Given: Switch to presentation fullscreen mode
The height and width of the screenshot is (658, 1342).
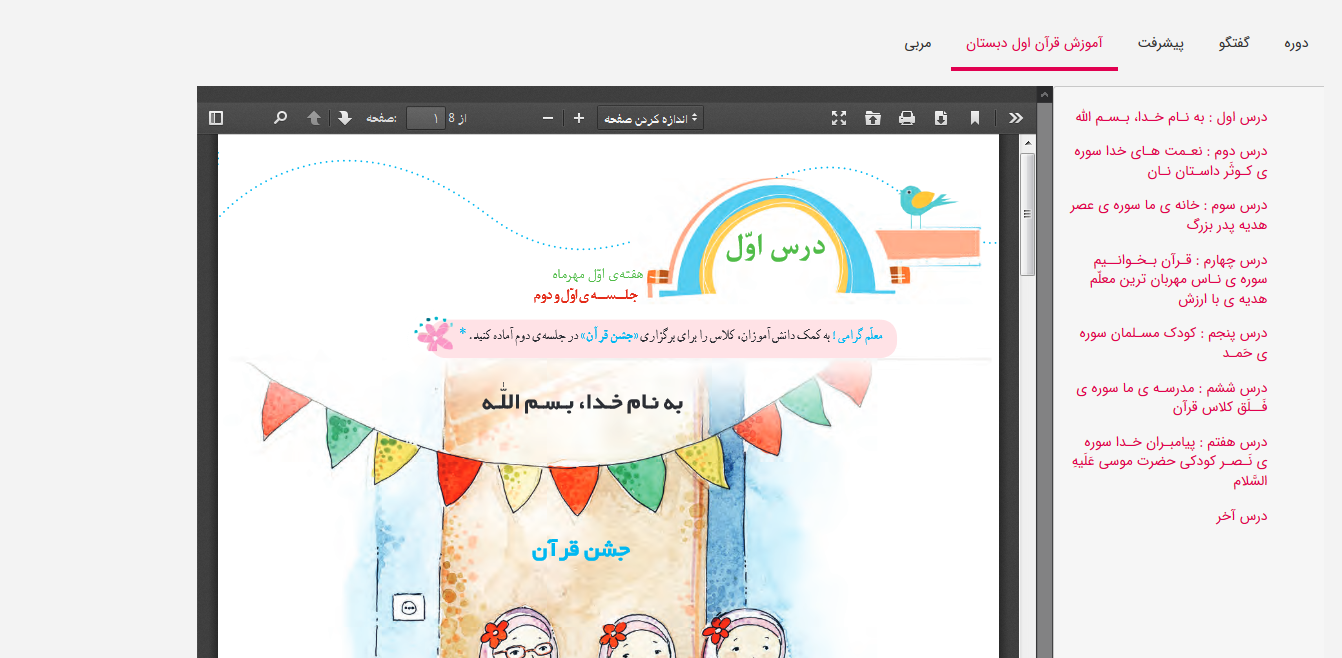Looking at the screenshot, I should [839, 118].
